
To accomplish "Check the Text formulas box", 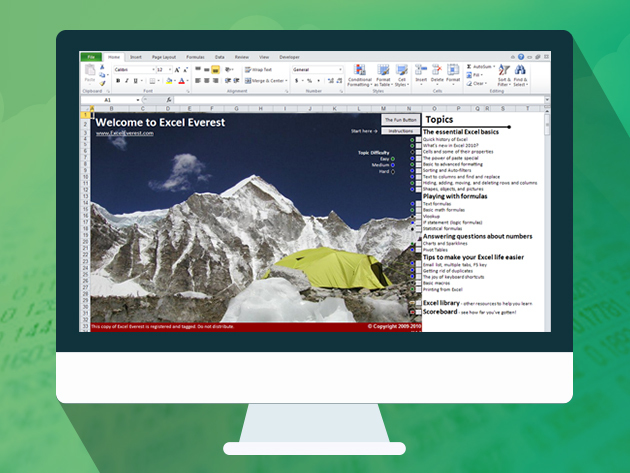I will (418, 204).
